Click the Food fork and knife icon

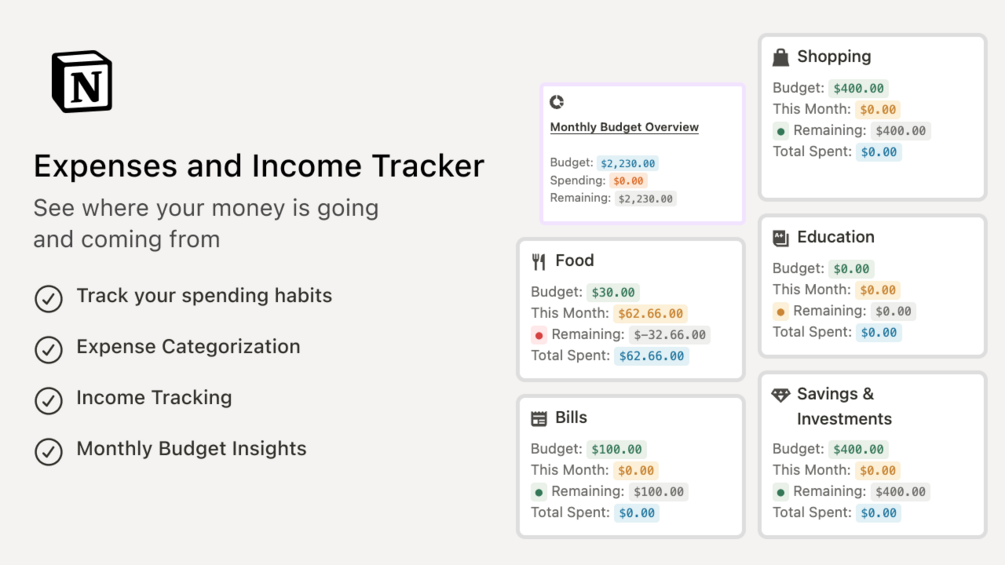coord(539,262)
